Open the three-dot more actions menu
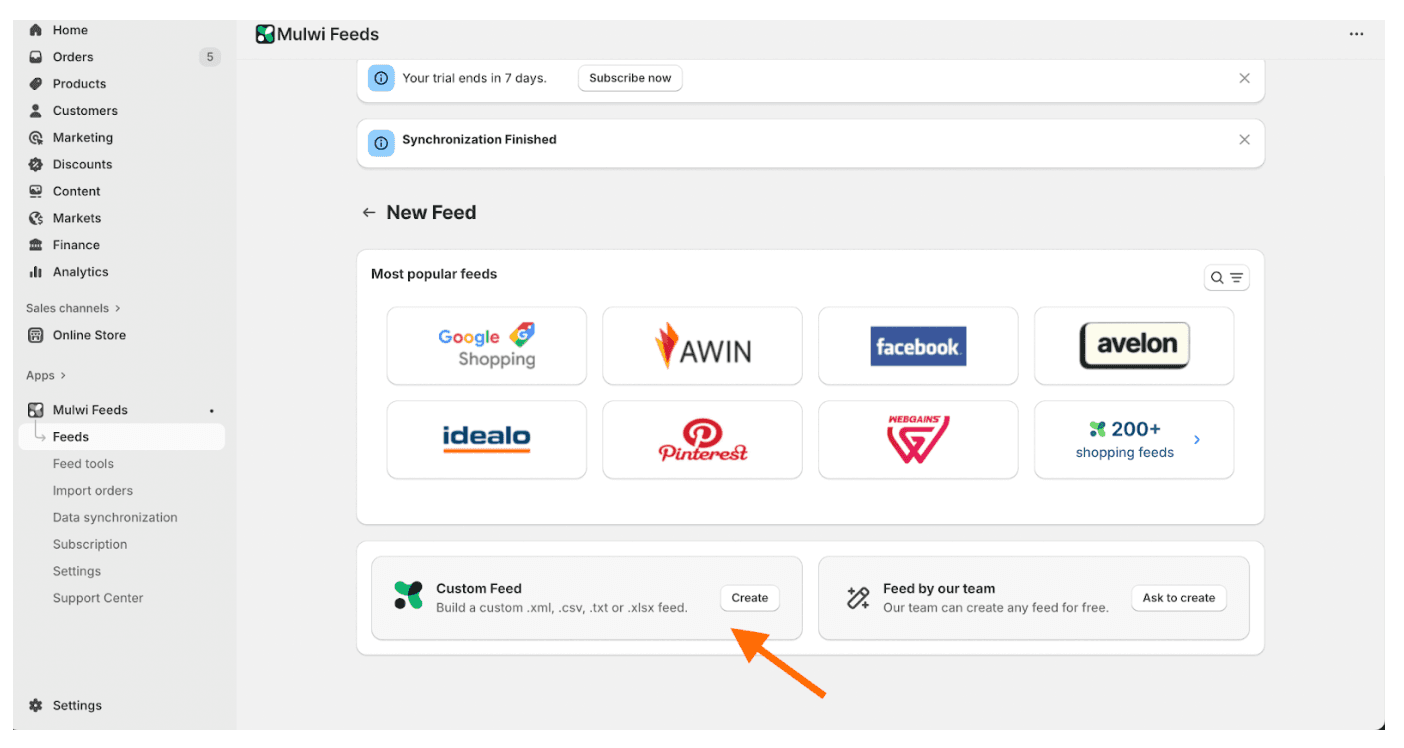Screen dimensions: 1404x748 (1356, 33)
